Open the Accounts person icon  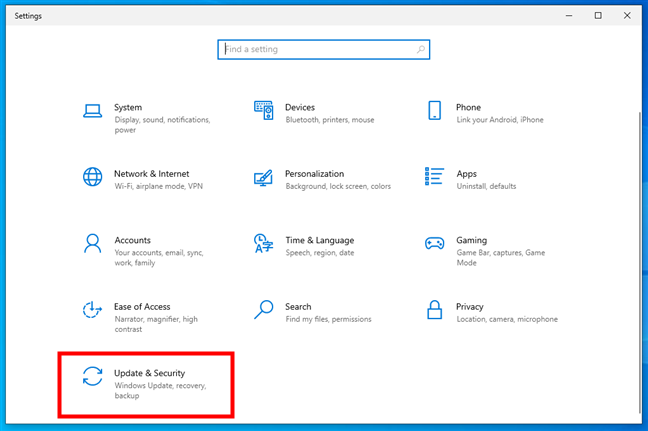click(x=93, y=243)
